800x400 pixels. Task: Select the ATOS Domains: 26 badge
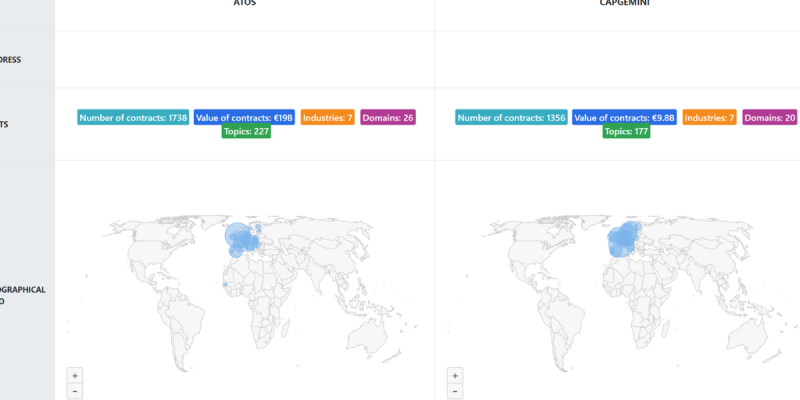click(x=388, y=117)
